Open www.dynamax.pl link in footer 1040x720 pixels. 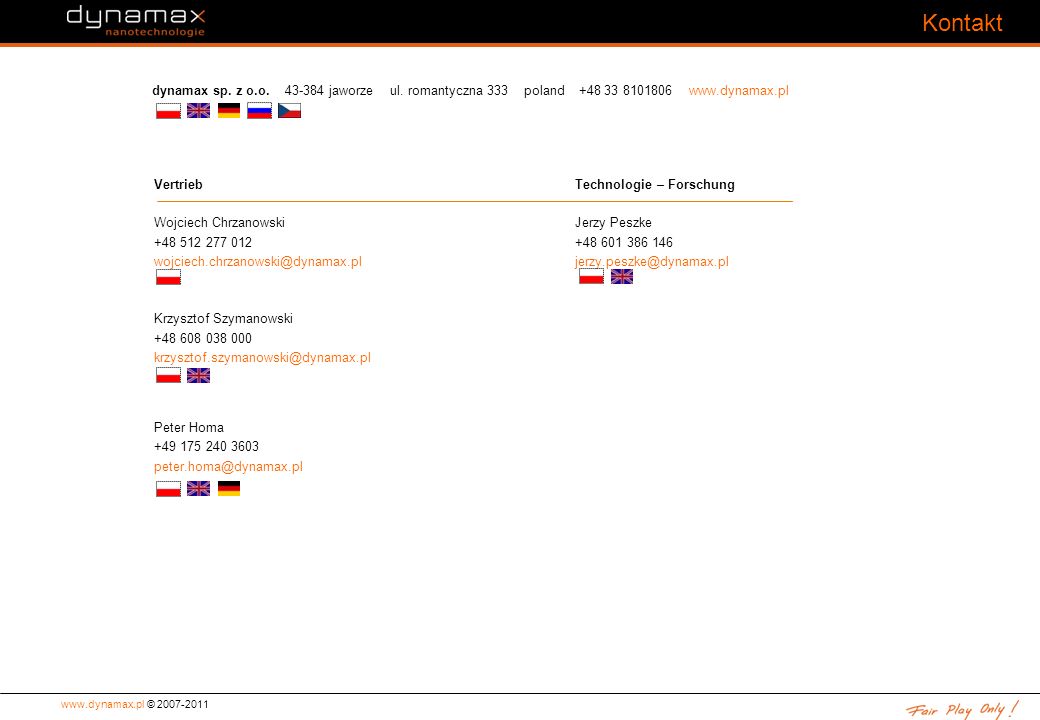102,705
